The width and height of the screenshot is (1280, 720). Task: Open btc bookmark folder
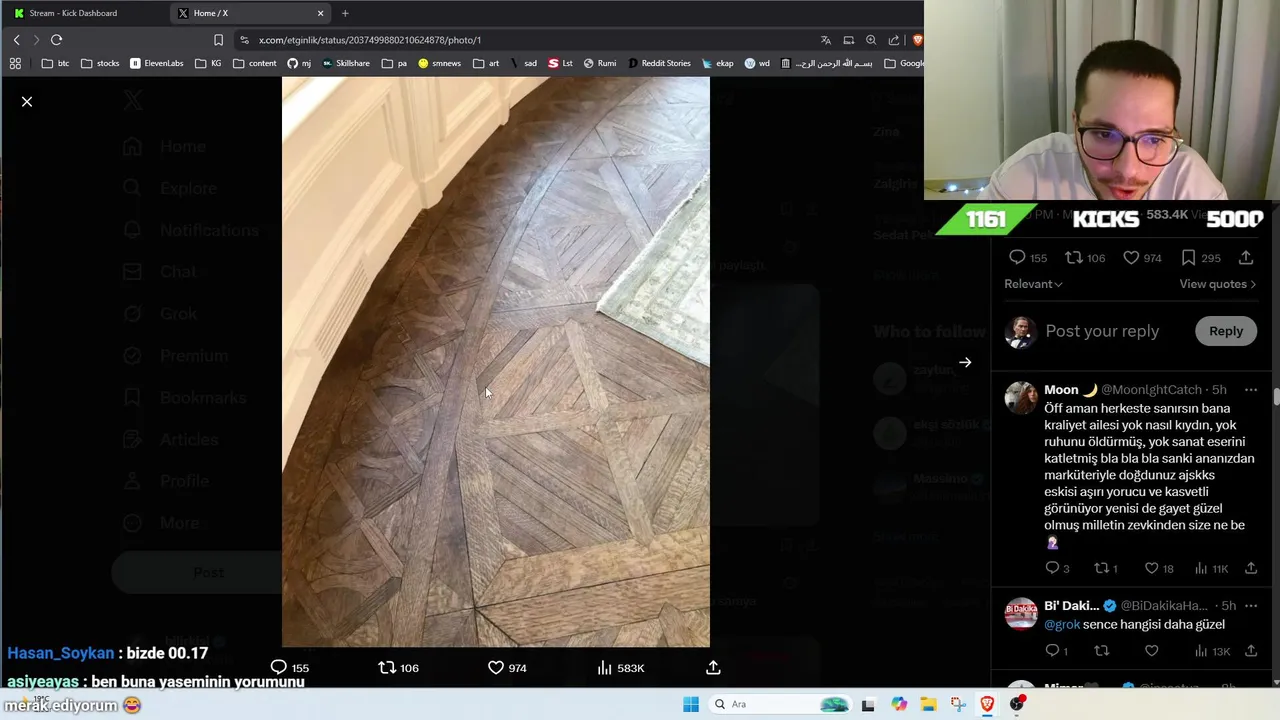(56, 63)
